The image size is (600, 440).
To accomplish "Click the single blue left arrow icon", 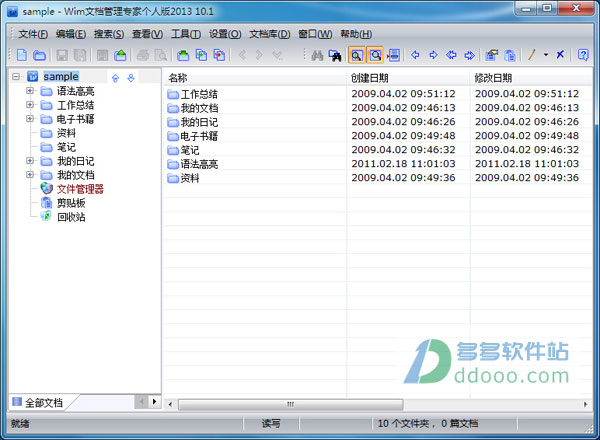I will tap(415, 55).
